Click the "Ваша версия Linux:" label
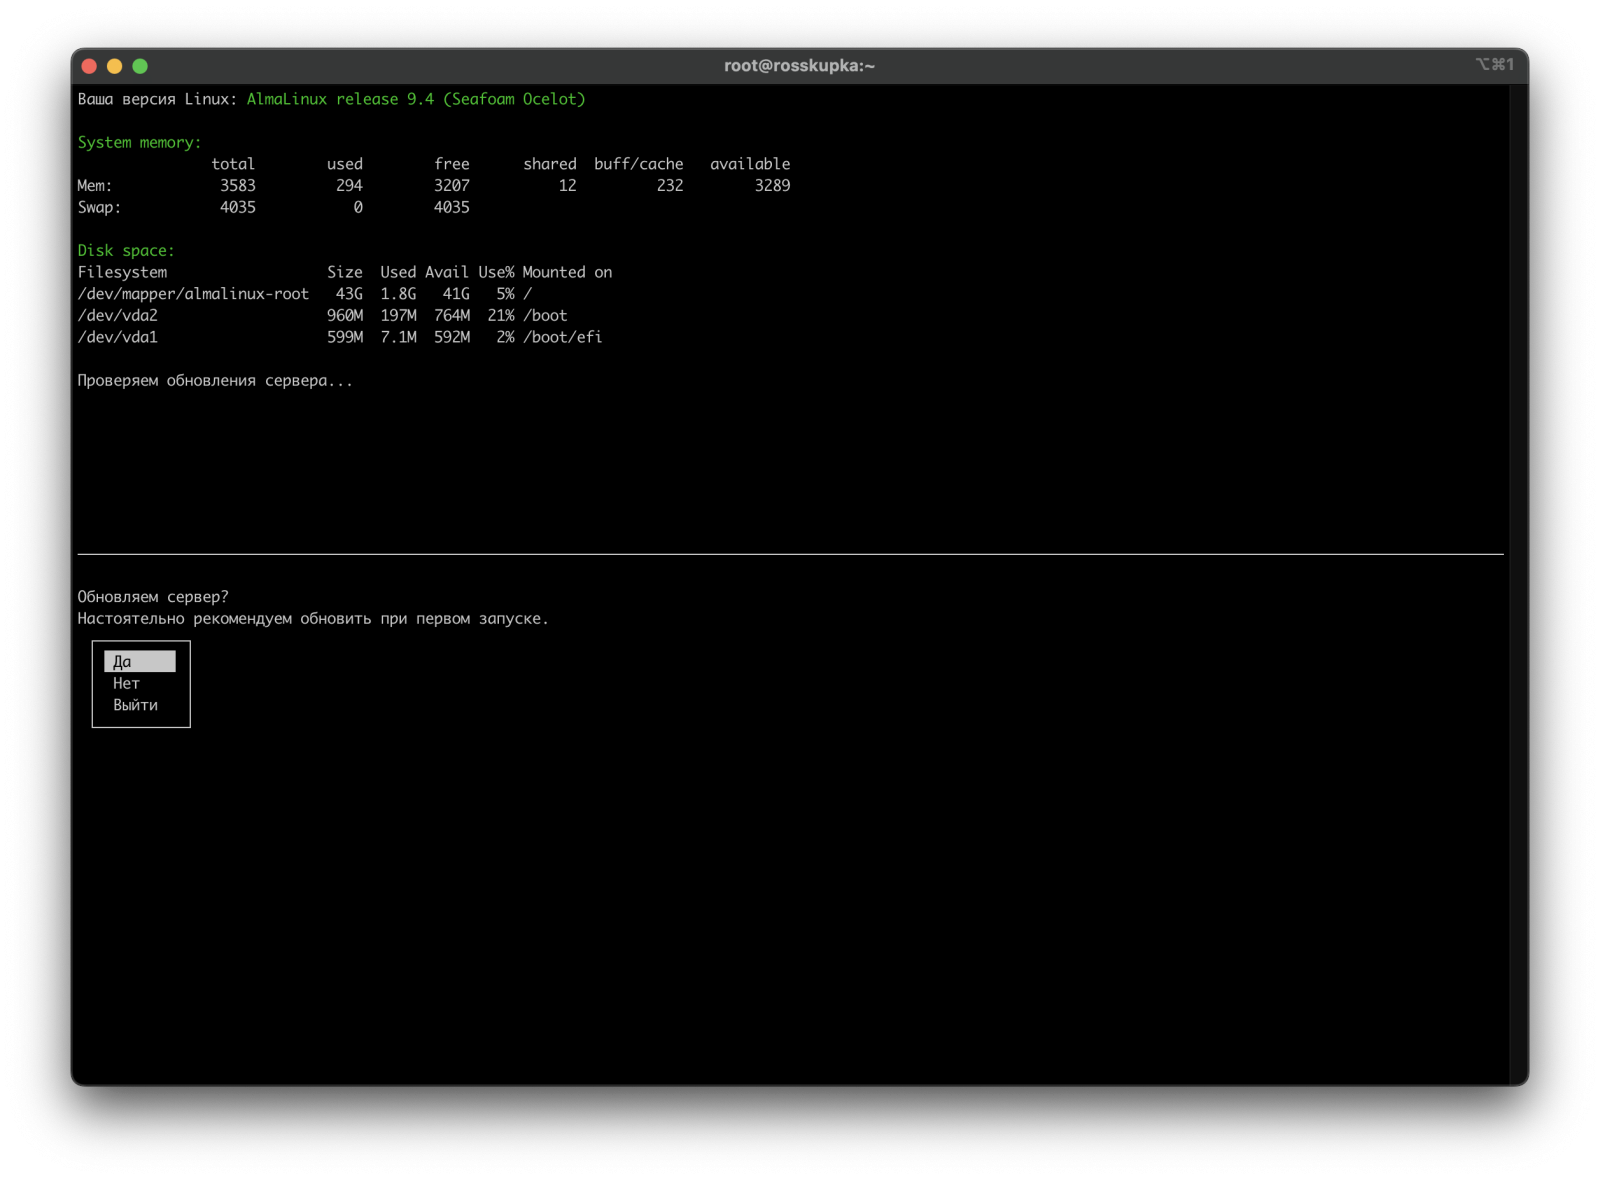 pyautogui.click(x=157, y=99)
